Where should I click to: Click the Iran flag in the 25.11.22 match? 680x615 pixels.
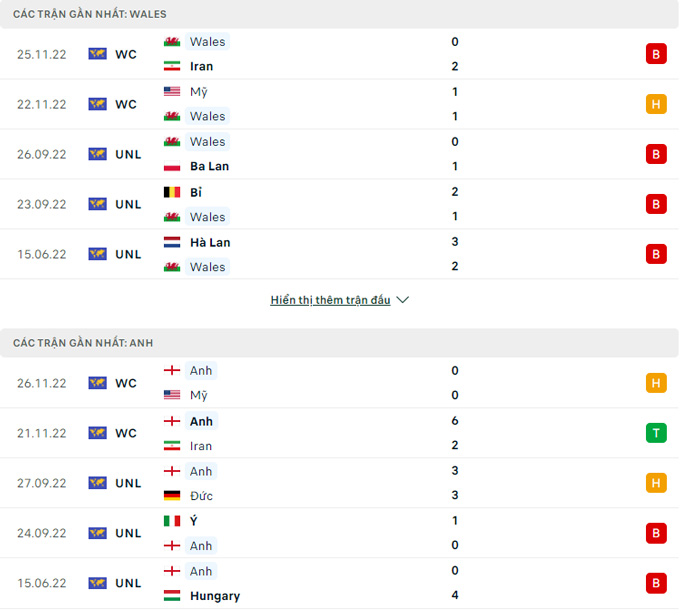tap(172, 66)
